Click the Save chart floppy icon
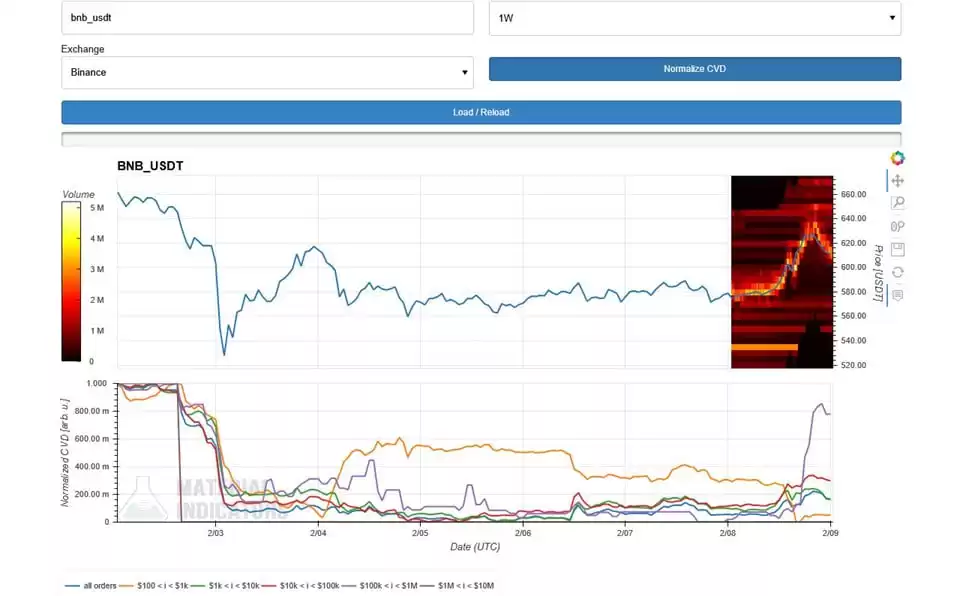 tap(897, 249)
